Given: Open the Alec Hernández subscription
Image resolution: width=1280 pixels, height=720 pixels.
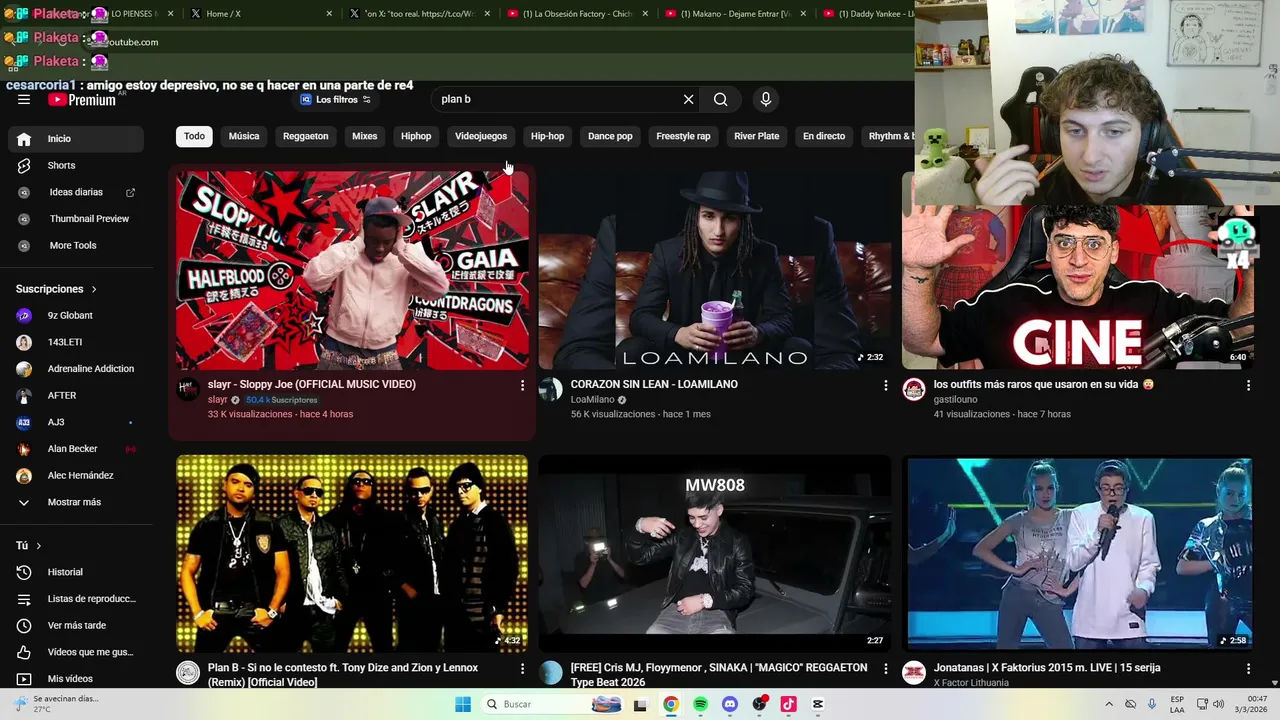Looking at the screenshot, I should (76, 475).
